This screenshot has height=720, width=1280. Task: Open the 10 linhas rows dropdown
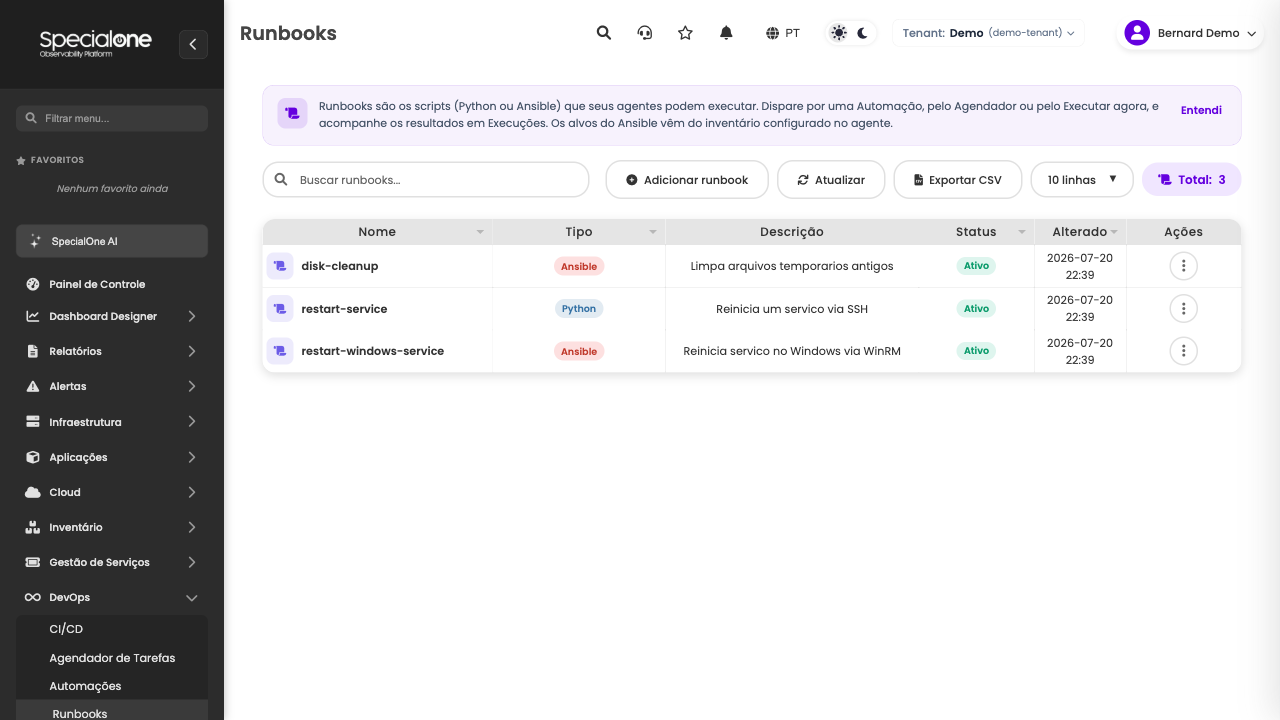click(1082, 180)
